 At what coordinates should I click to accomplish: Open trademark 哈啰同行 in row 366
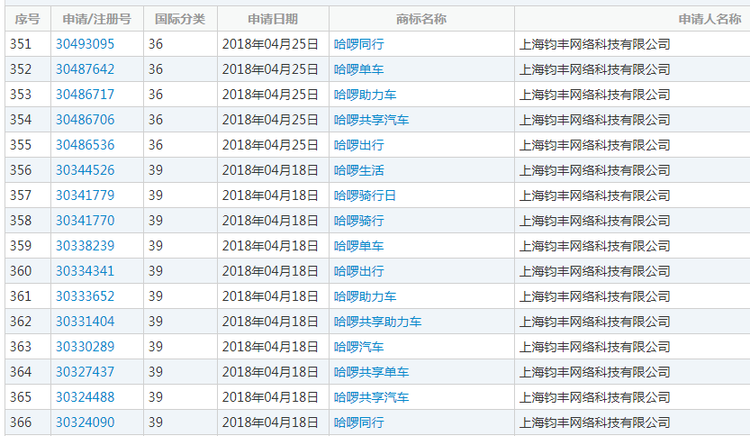tap(359, 423)
